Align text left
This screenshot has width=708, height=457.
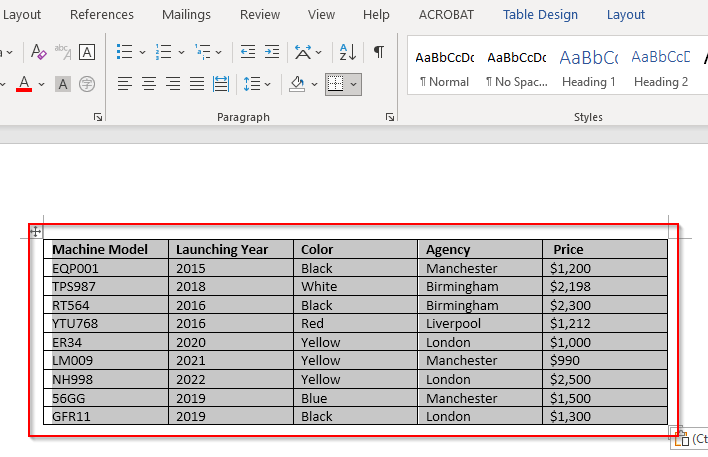[125, 84]
